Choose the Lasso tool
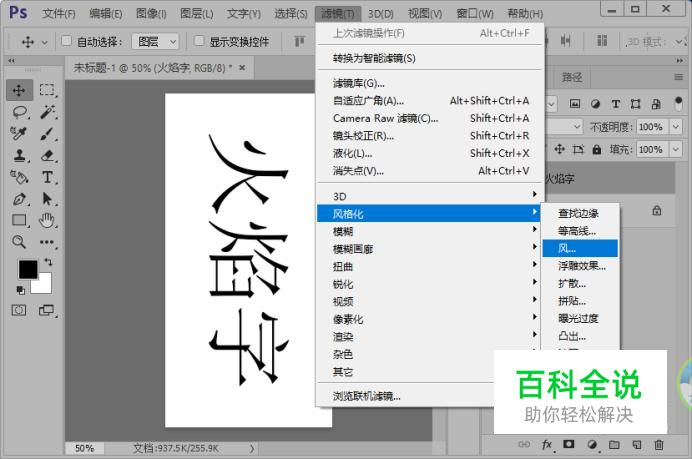This screenshot has height=459, width=692. point(19,112)
